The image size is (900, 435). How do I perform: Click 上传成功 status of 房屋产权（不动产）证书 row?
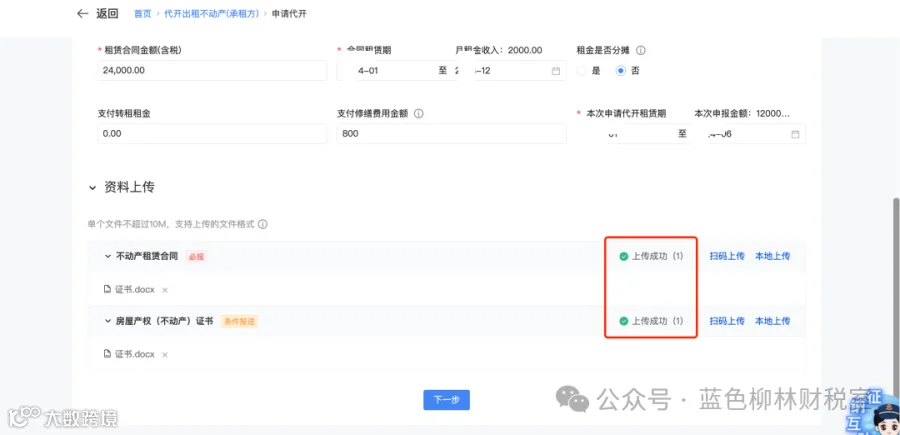click(x=651, y=321)
